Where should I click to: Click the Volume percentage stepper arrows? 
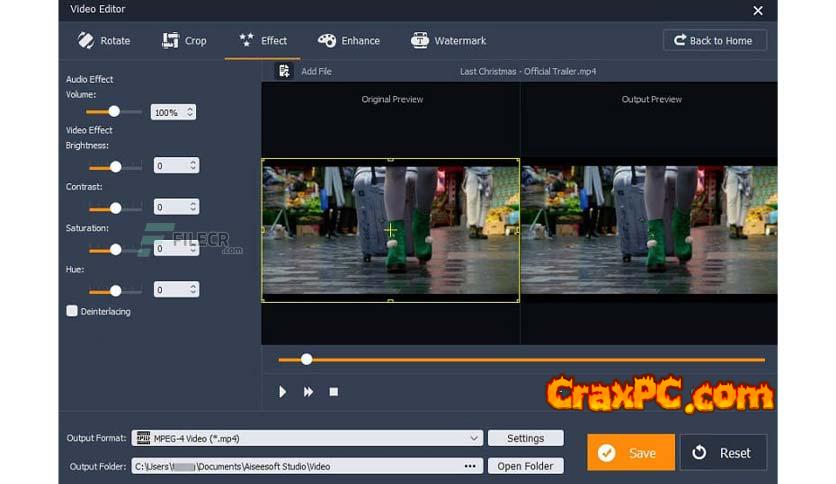click(x=190, y=113)
